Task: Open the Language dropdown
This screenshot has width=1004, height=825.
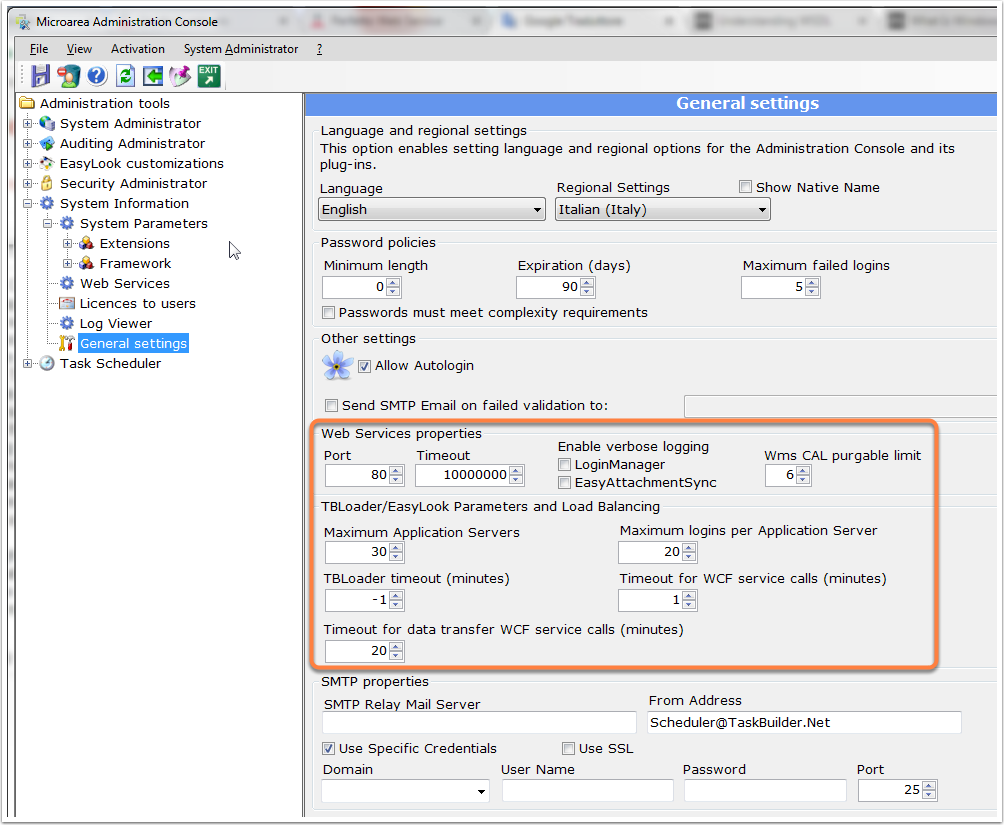Action: [x=432, y=209]
